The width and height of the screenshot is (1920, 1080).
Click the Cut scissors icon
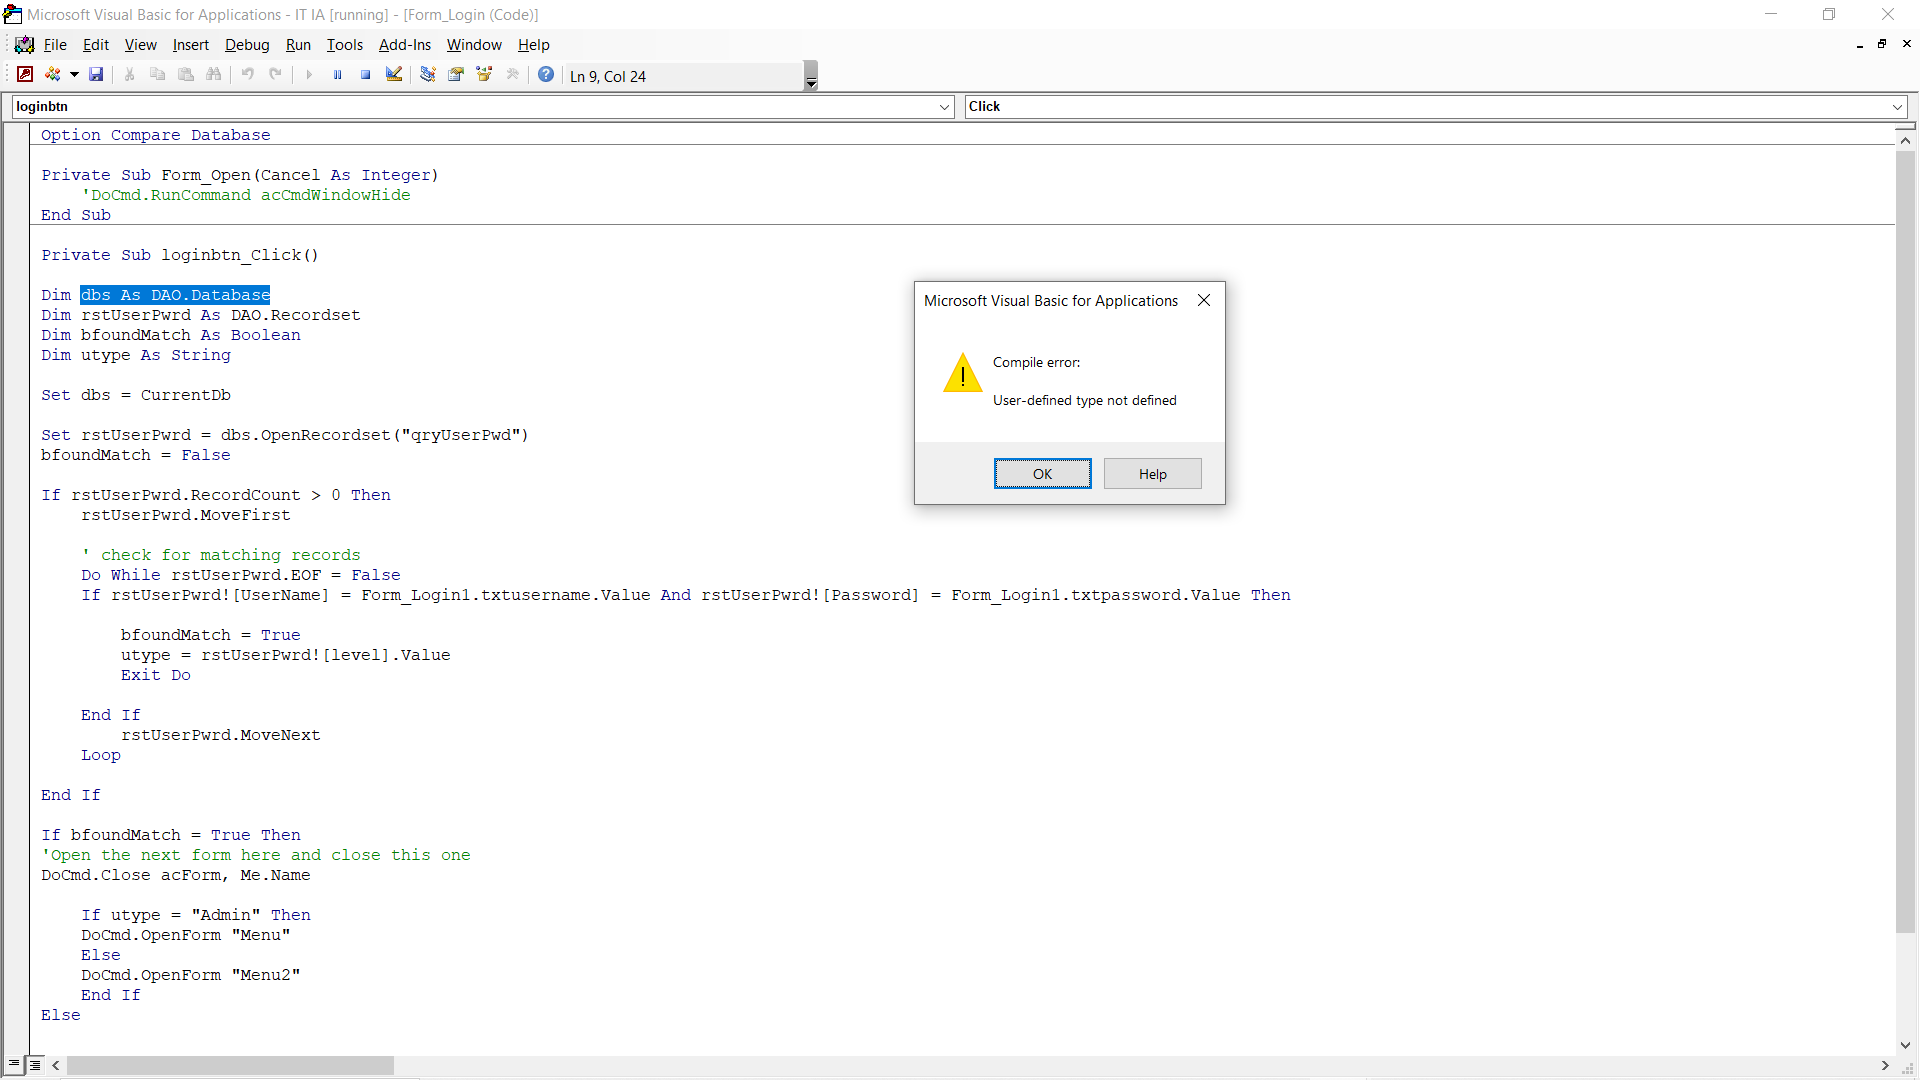(129, 75)
